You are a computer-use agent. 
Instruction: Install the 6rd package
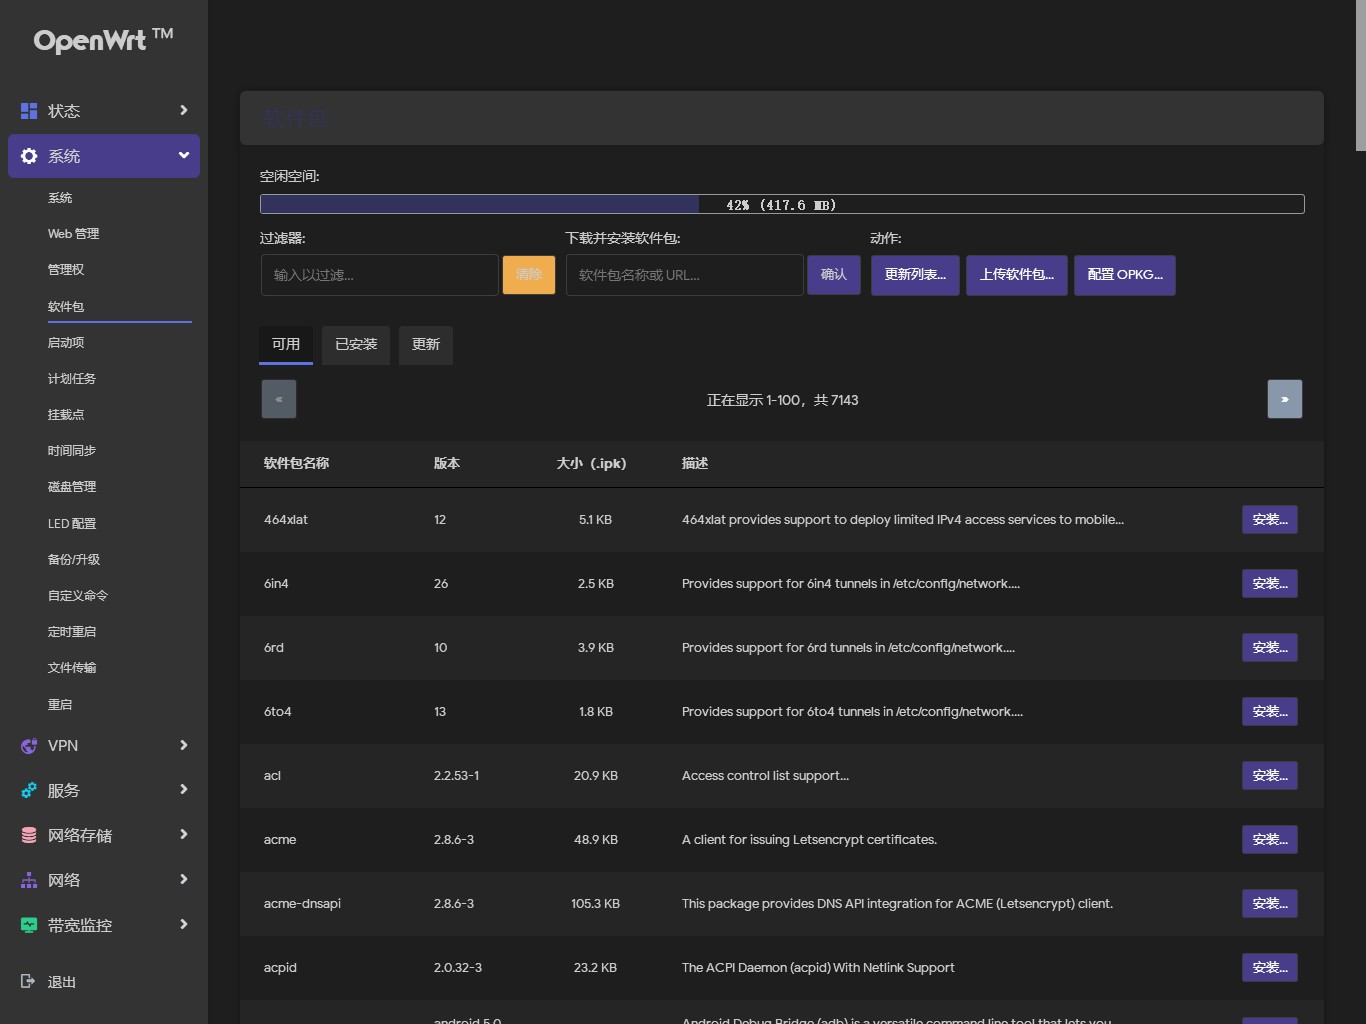coord(1270,648)
